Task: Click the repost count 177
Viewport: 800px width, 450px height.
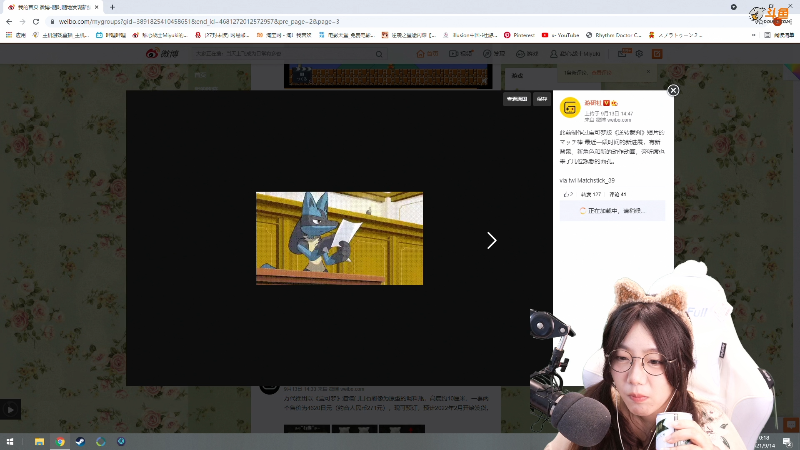Action: tap(591, 194)
